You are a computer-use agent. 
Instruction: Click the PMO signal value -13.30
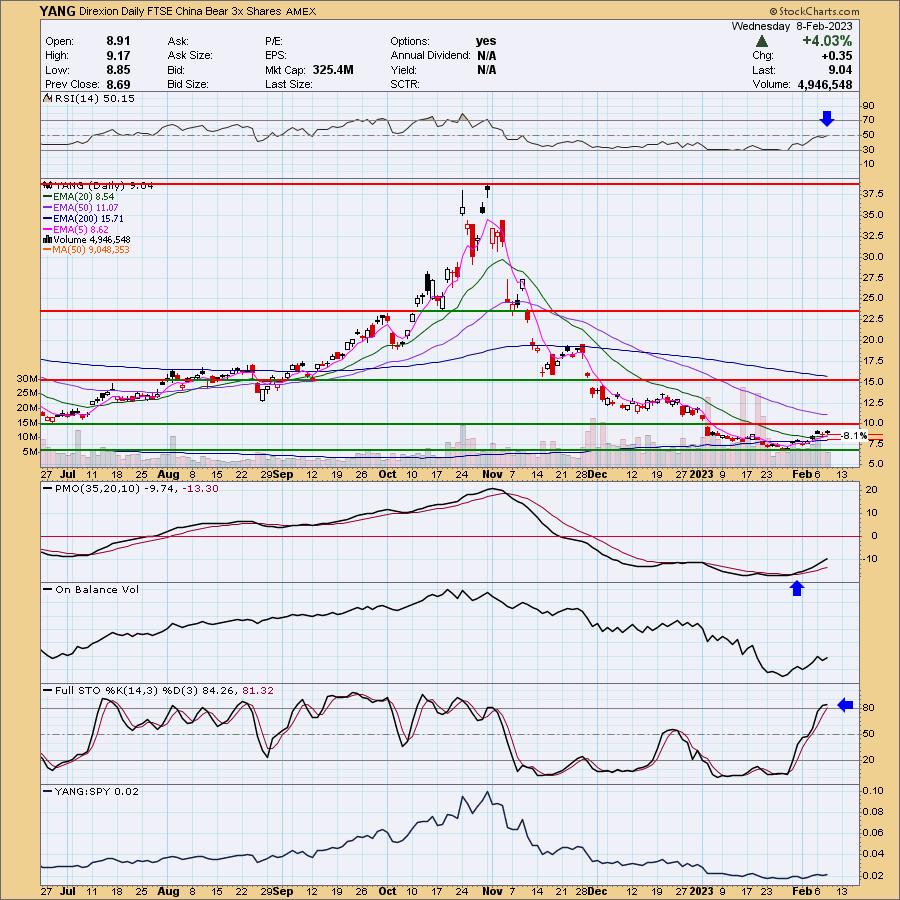click(x=200, y=488)
